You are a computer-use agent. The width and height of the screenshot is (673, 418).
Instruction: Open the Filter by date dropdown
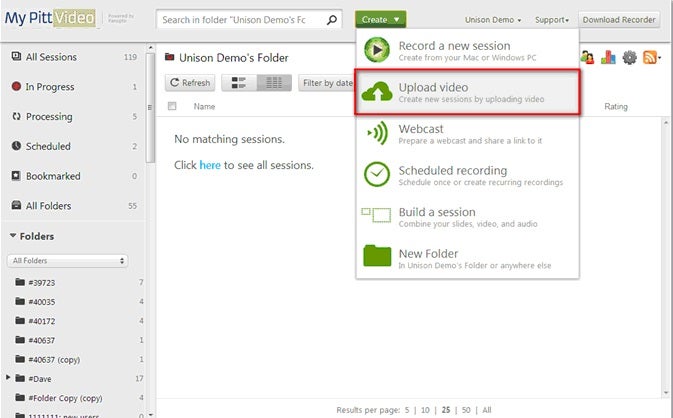point(327,83)
